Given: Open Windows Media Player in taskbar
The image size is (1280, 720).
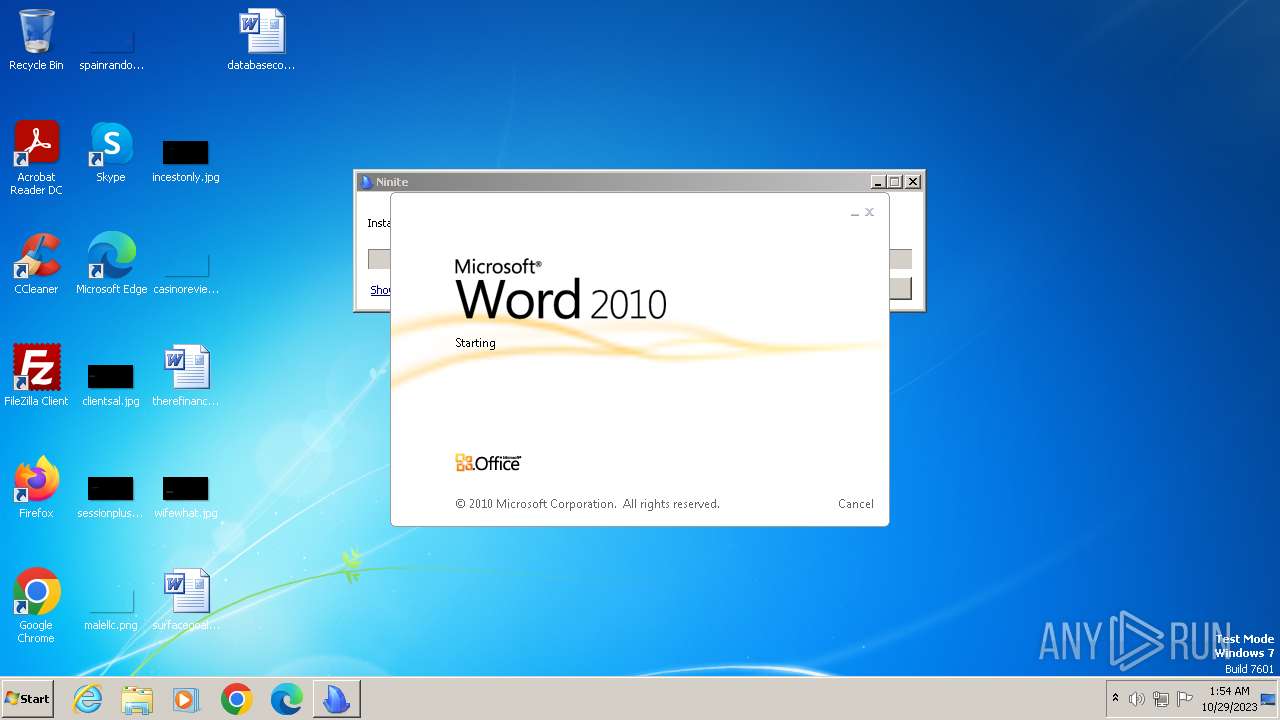Looking at the screenshot, I should coord(186,699).
